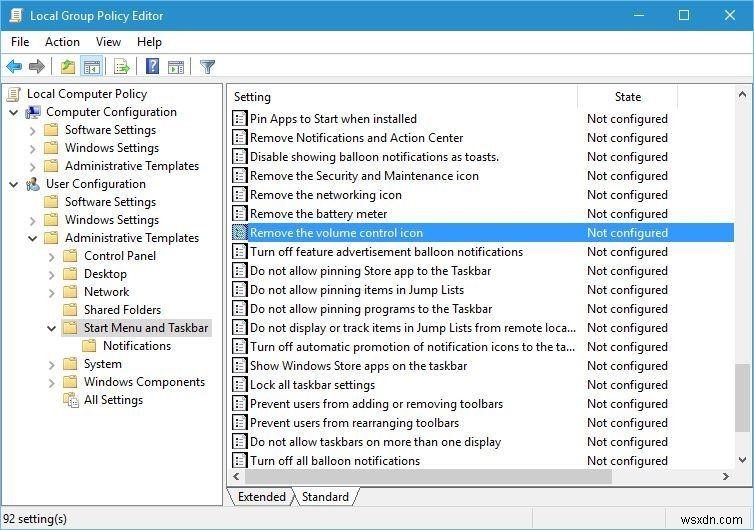The width and height of the screenshot is (754, 530).
Task: Click the Local Computer Policy root icon
Action: coord(14,94)
